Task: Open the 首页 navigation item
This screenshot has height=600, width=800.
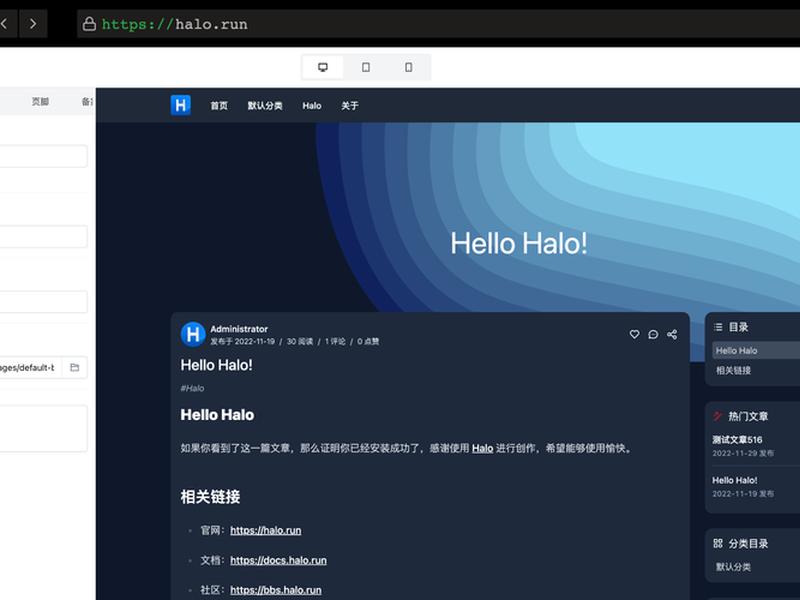Action: 219,106
